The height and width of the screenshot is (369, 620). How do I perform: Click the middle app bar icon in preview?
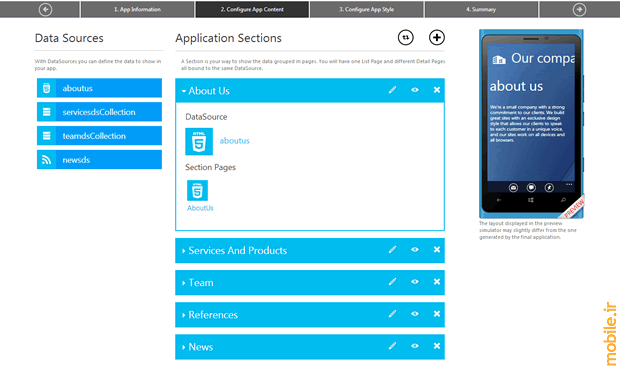(x=531, y=187)
